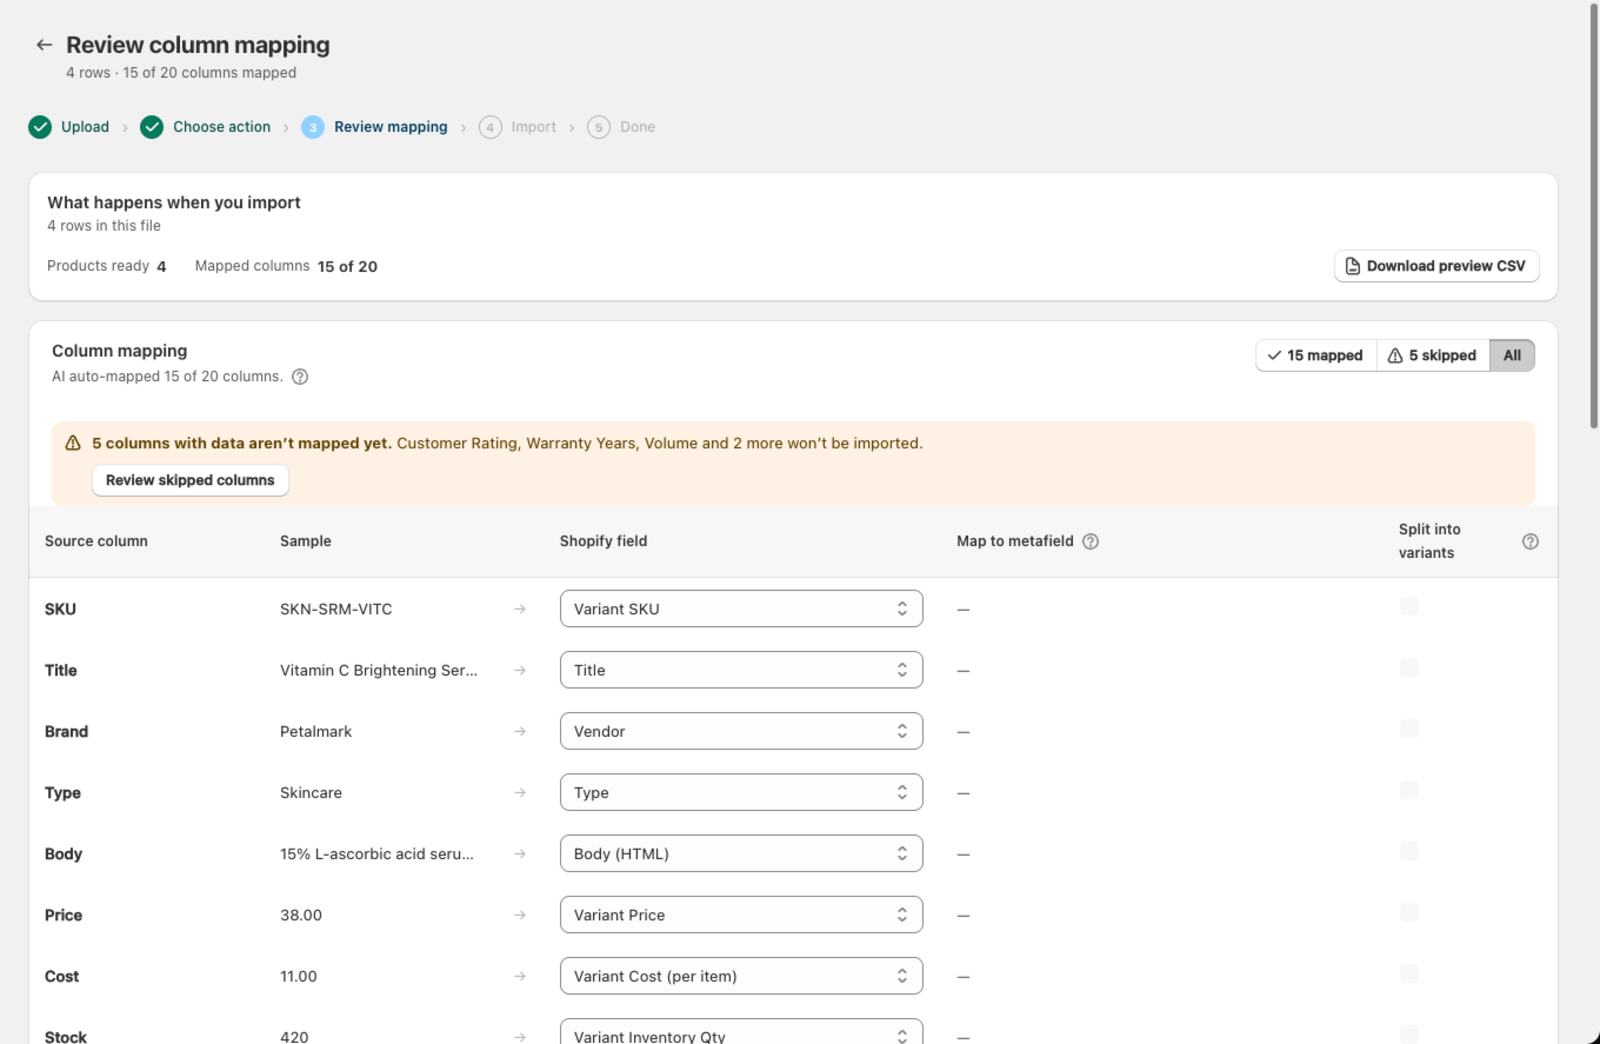Open the Variant Inventory Qty dropdown
This screenshot has height=1044, width=1600.
click(x=741, y=1032)
